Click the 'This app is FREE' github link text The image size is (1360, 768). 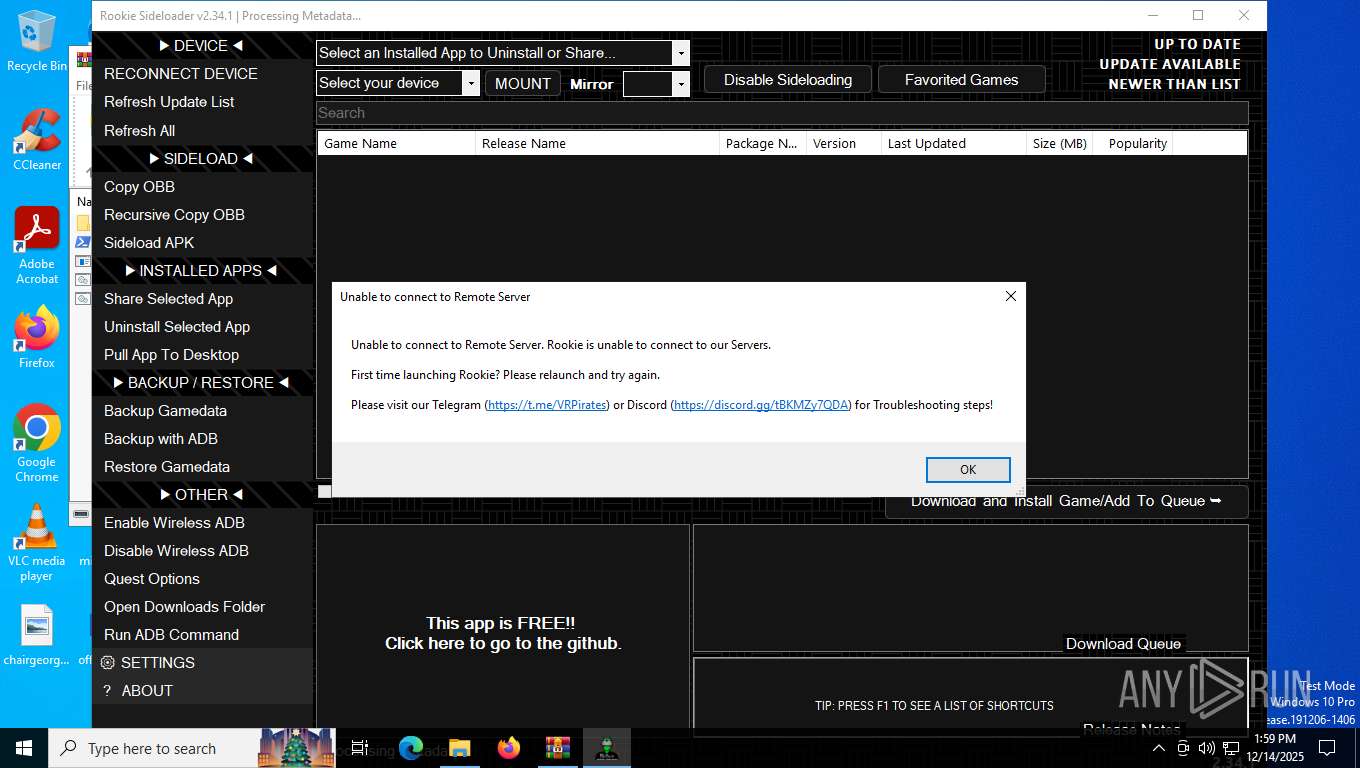click(503, 634)
